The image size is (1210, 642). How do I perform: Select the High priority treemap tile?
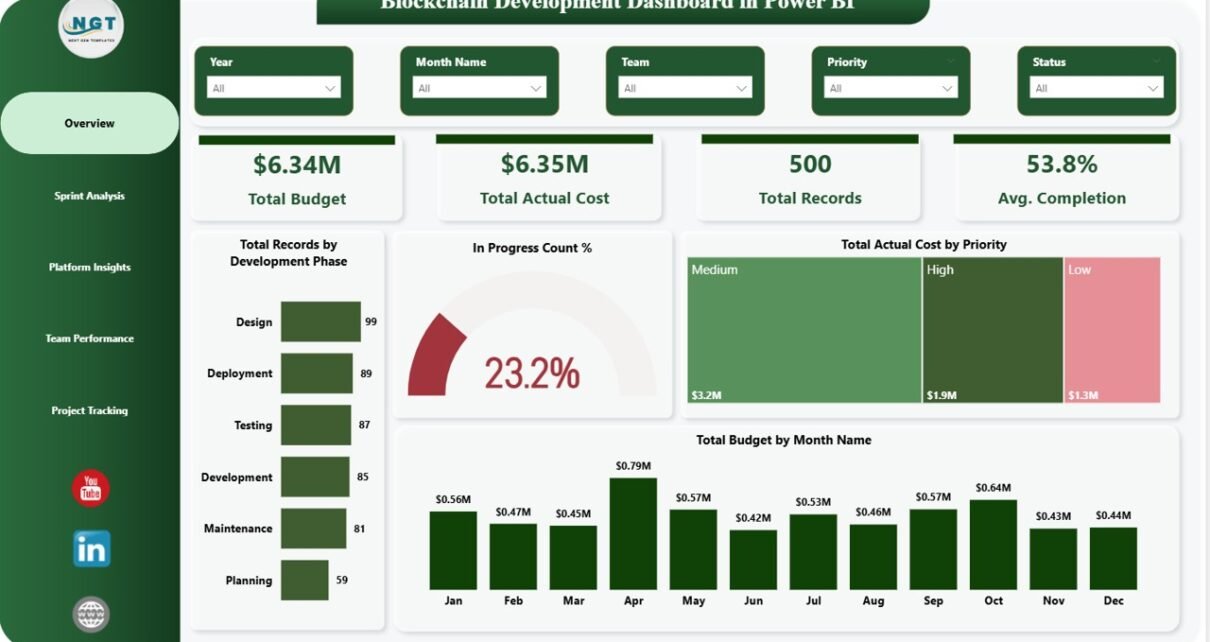(992, 330)
